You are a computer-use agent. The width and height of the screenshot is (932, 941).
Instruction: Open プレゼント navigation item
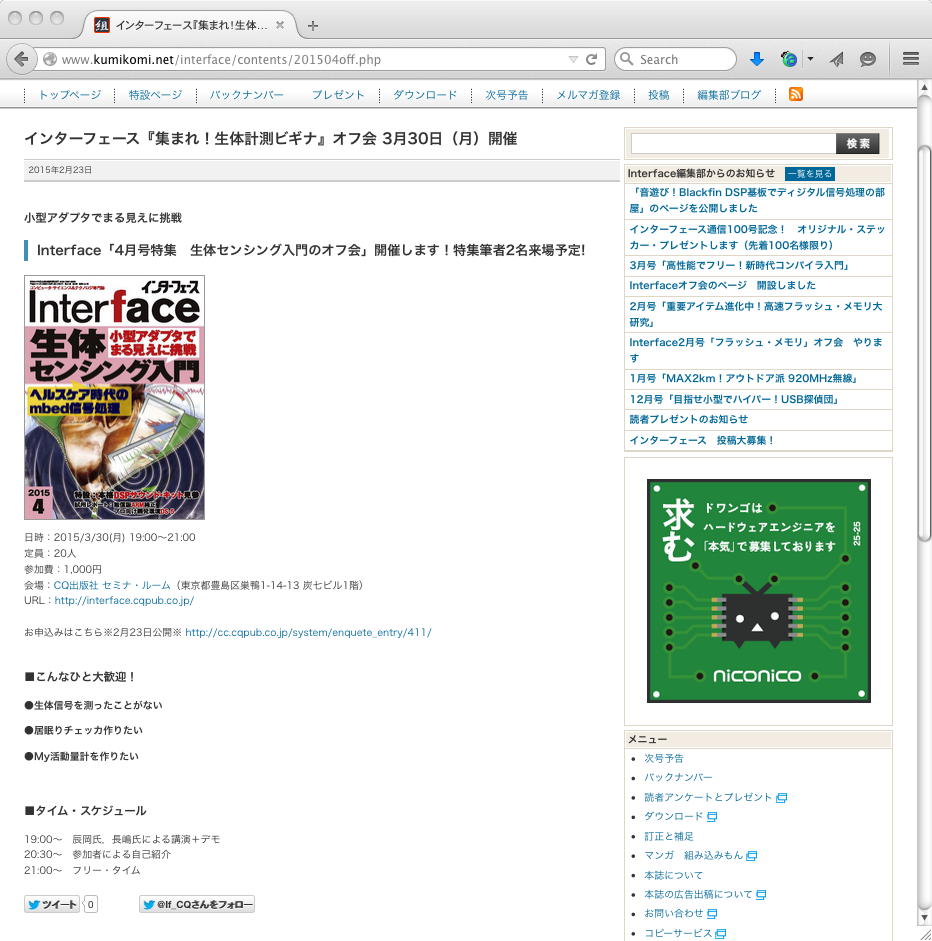coord(338,95)
